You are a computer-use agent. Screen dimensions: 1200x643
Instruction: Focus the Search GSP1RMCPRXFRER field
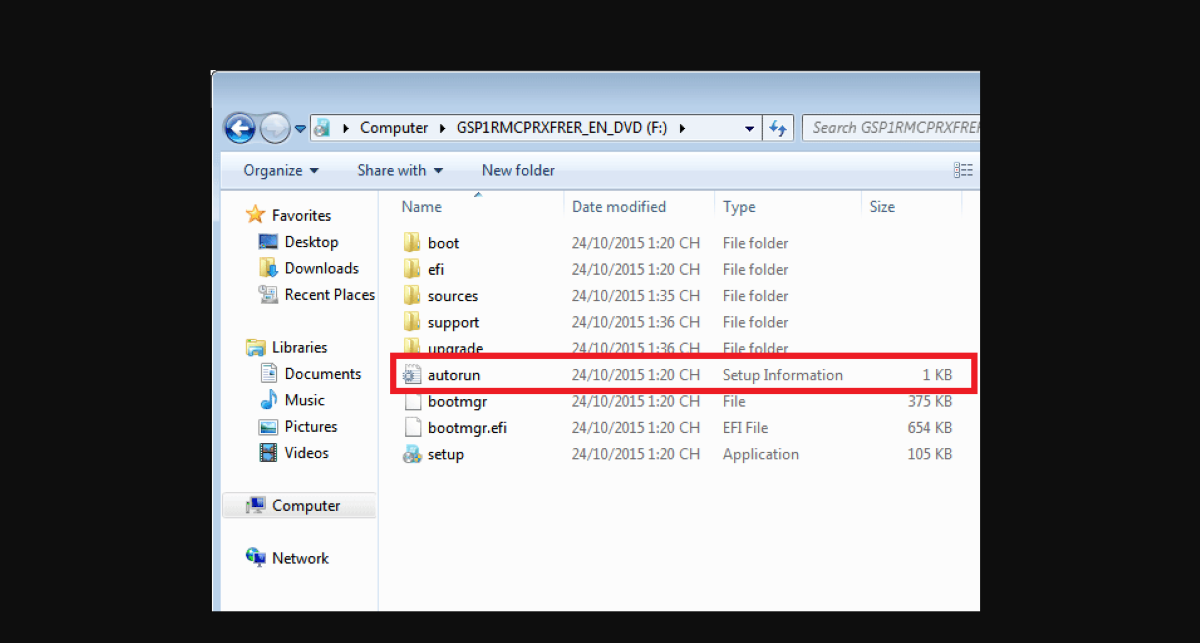click(x=891, y=128)
